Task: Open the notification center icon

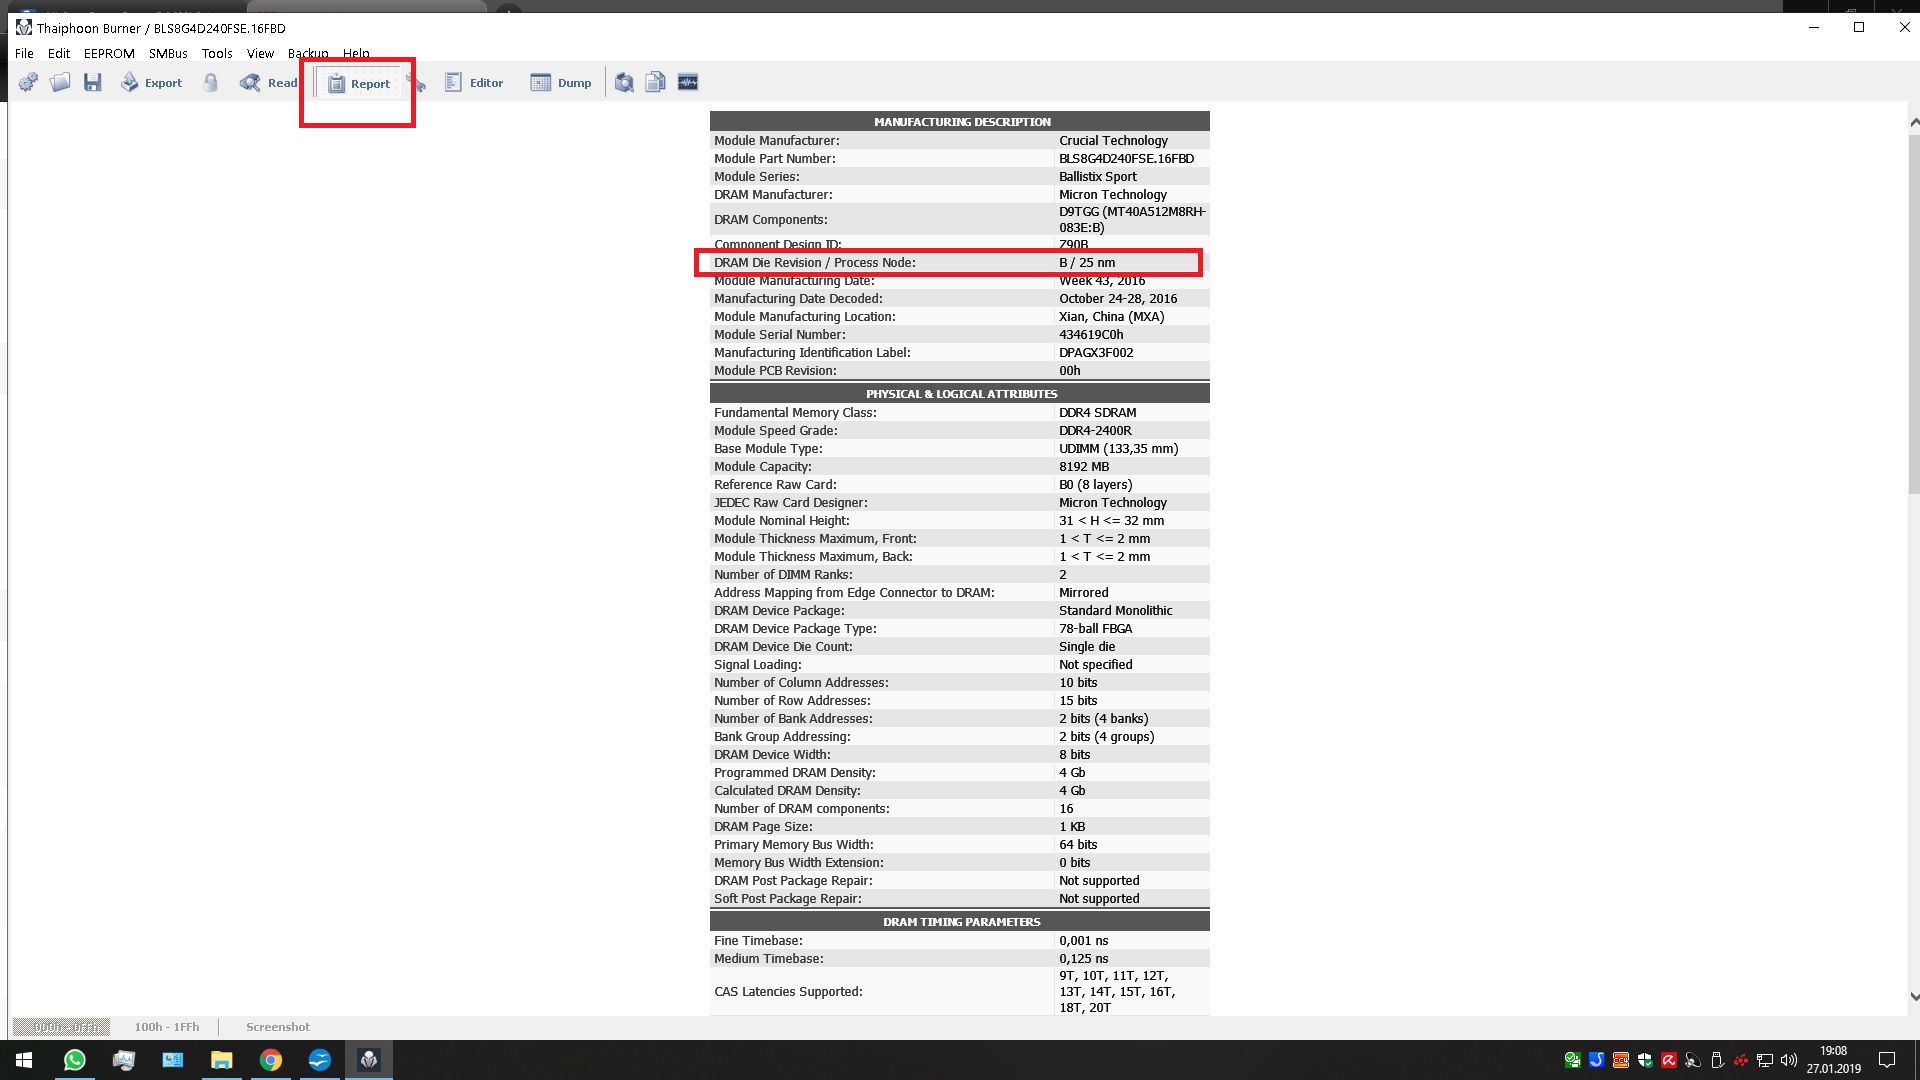Action: (x=1887, y=1060)
